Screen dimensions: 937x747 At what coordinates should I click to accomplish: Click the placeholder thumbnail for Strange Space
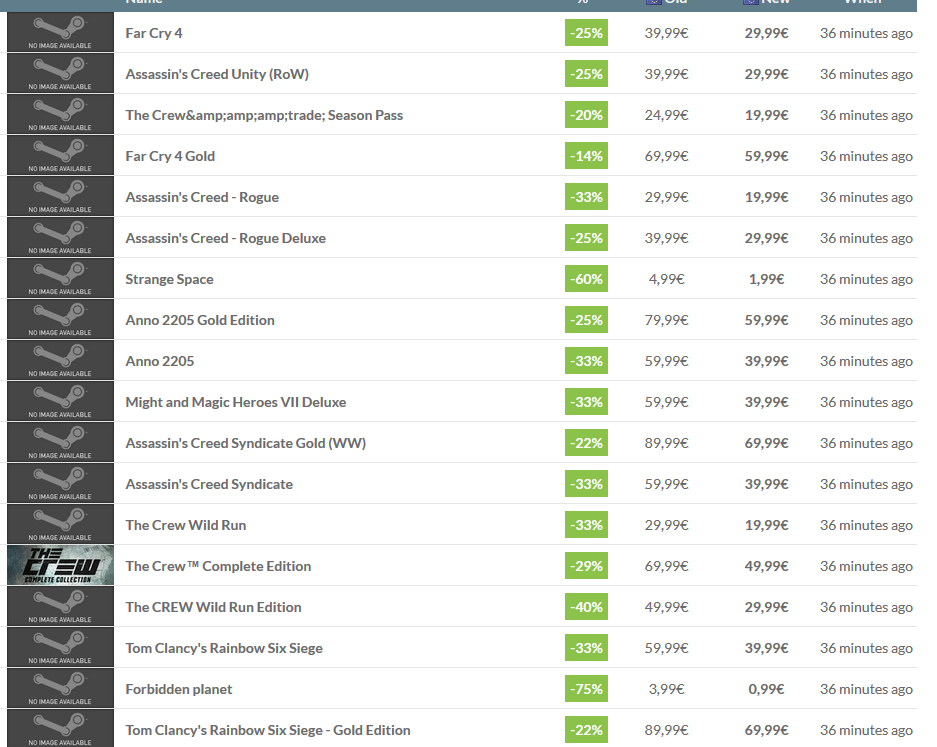pos(60,278)
